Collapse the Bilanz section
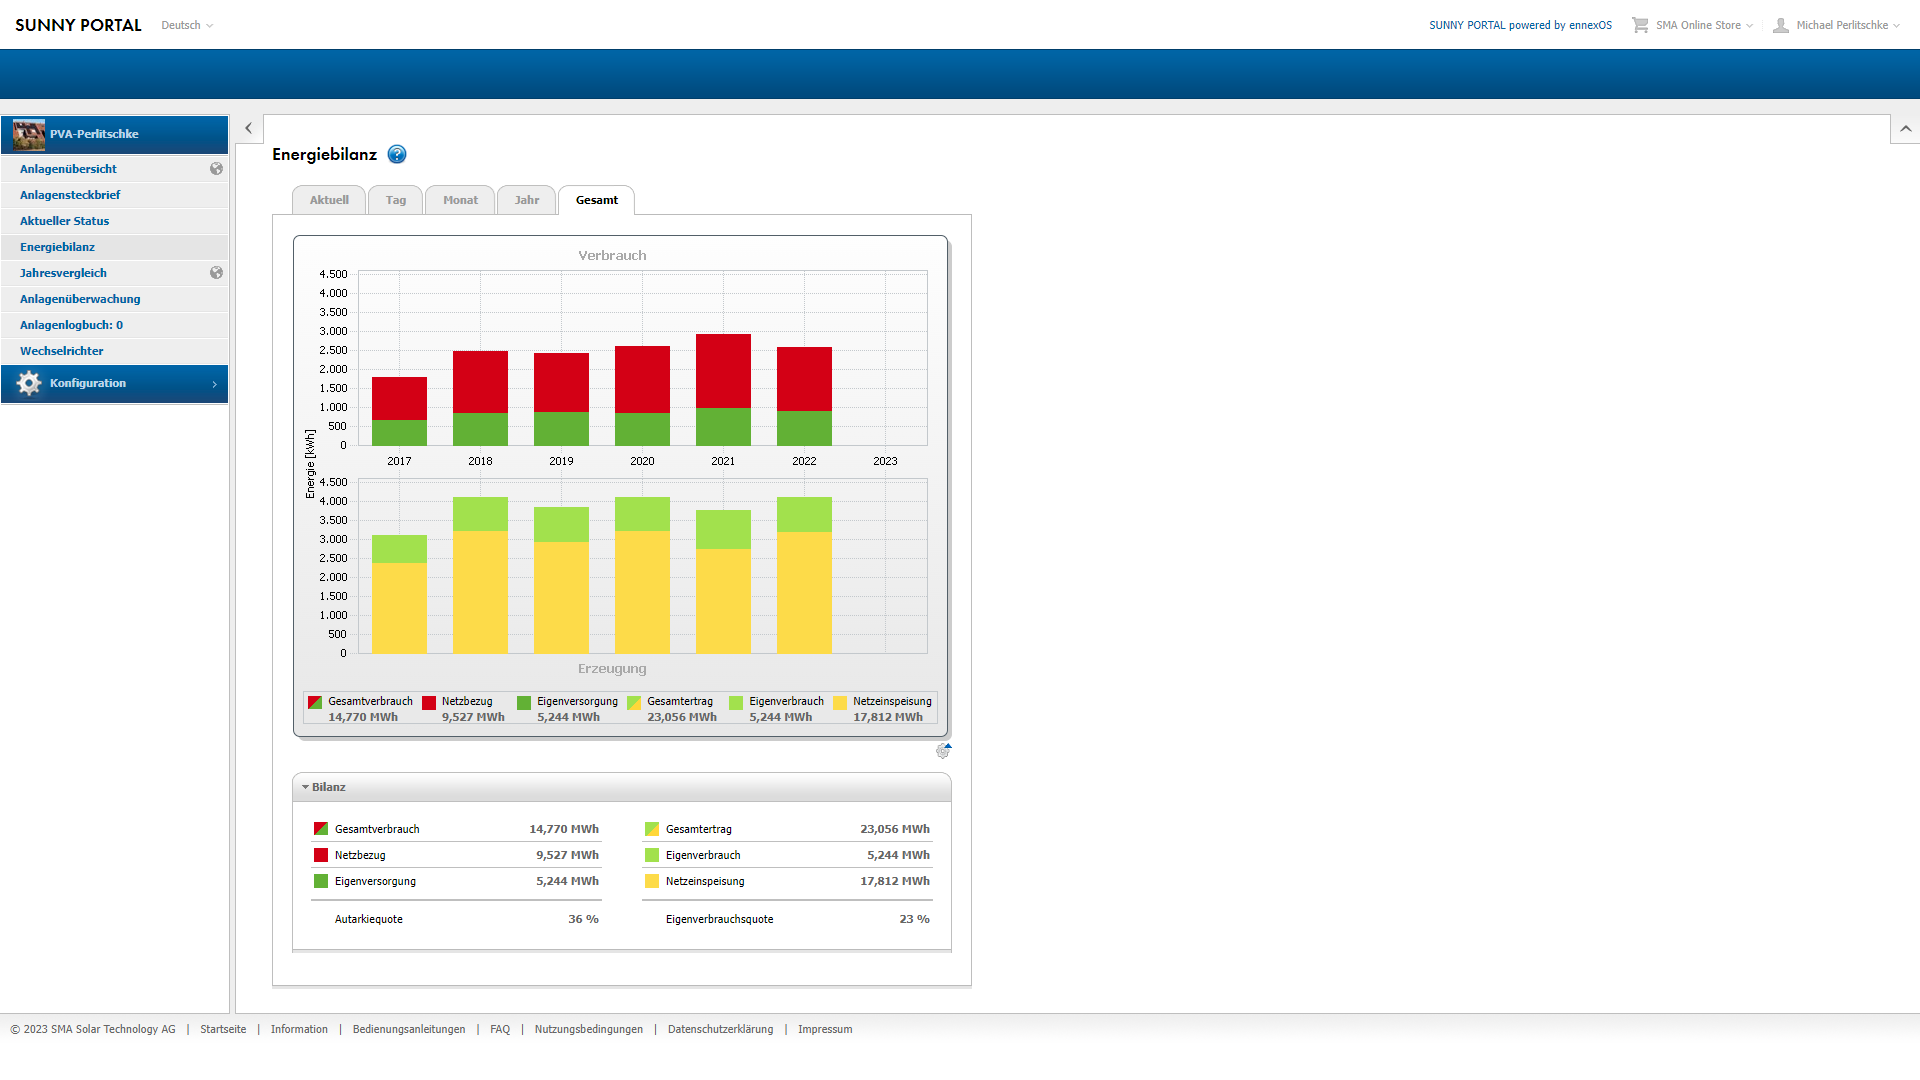 pos(306,787)
